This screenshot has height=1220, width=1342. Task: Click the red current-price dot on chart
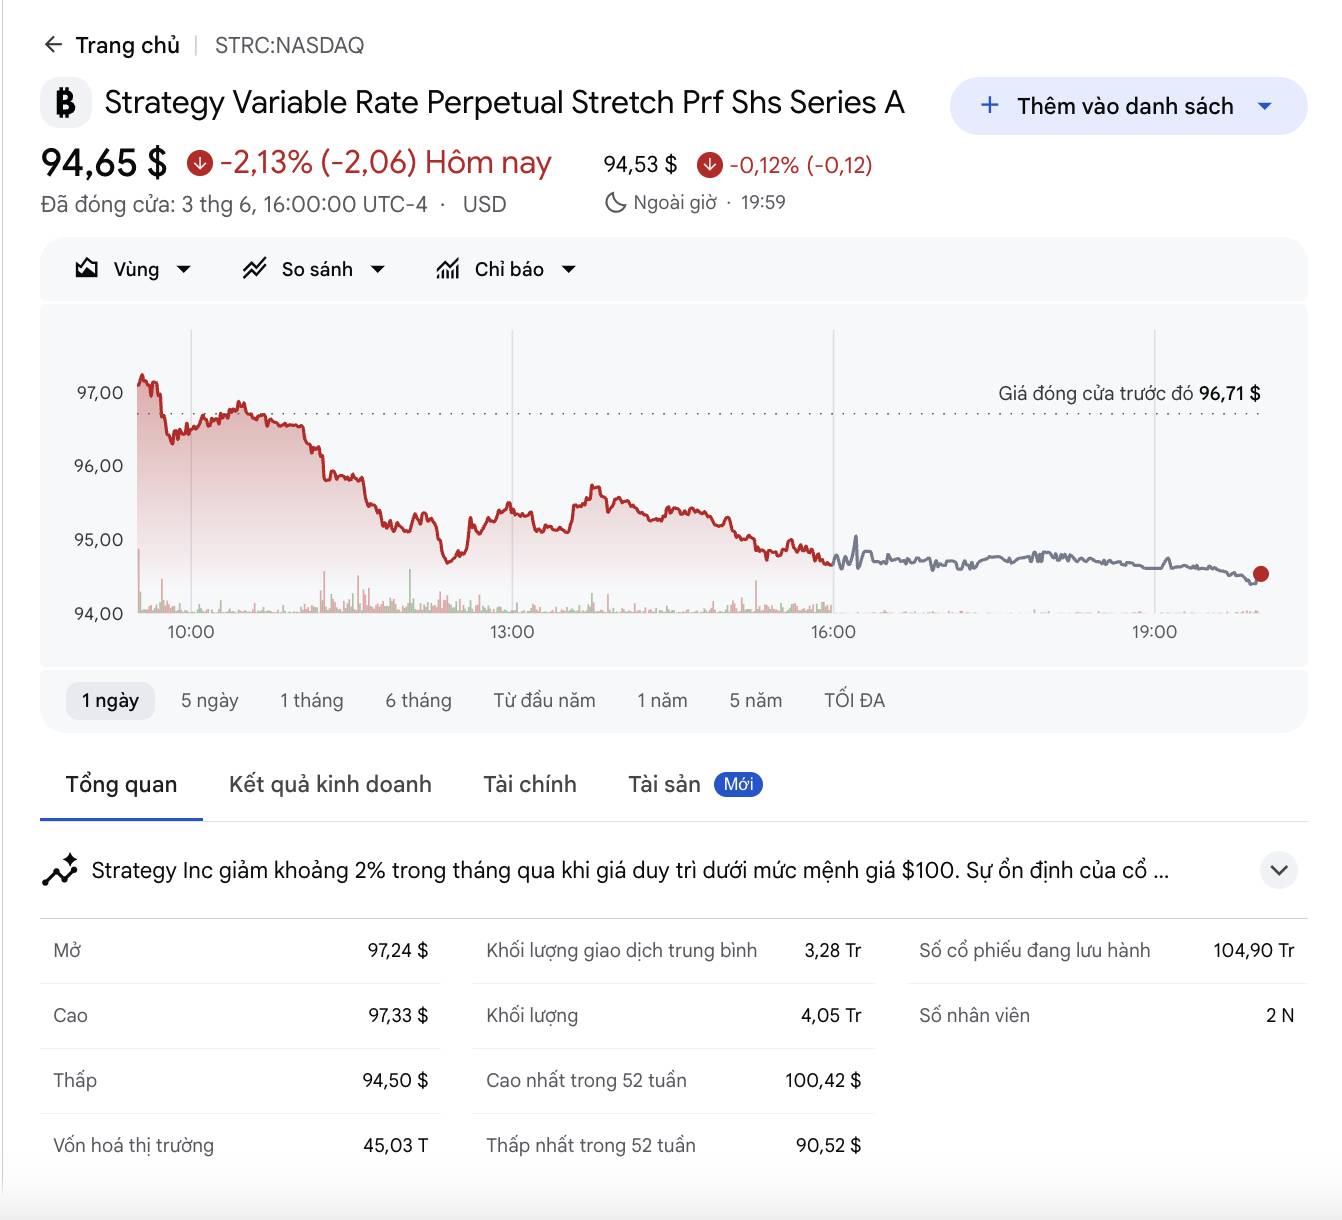1261,574
